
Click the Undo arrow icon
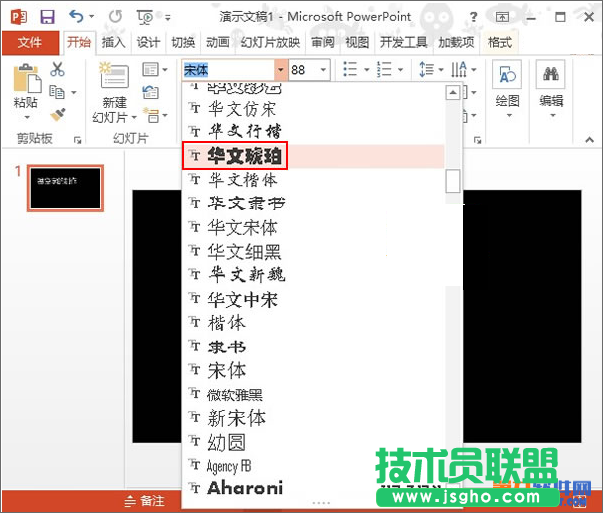[76, 17]
